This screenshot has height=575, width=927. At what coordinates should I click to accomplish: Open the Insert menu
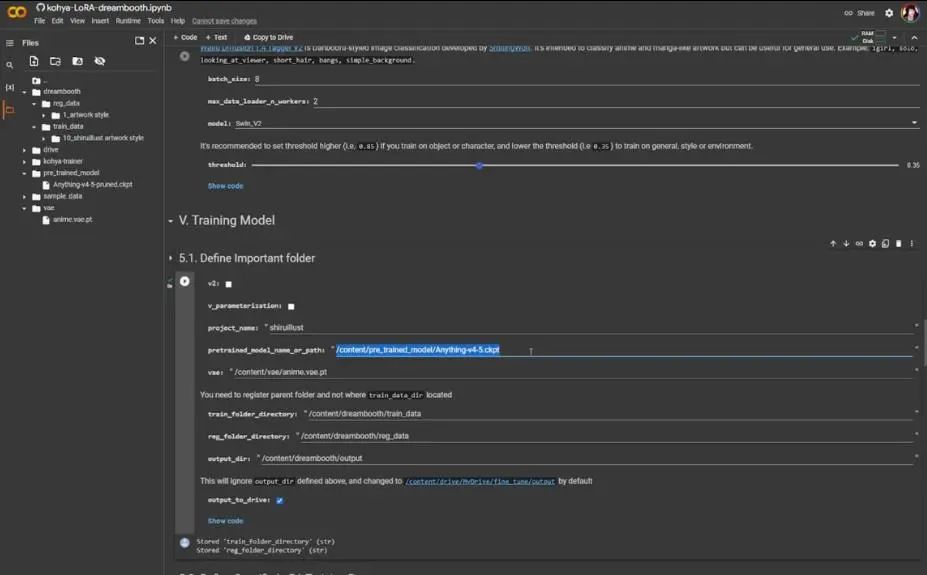100,21
